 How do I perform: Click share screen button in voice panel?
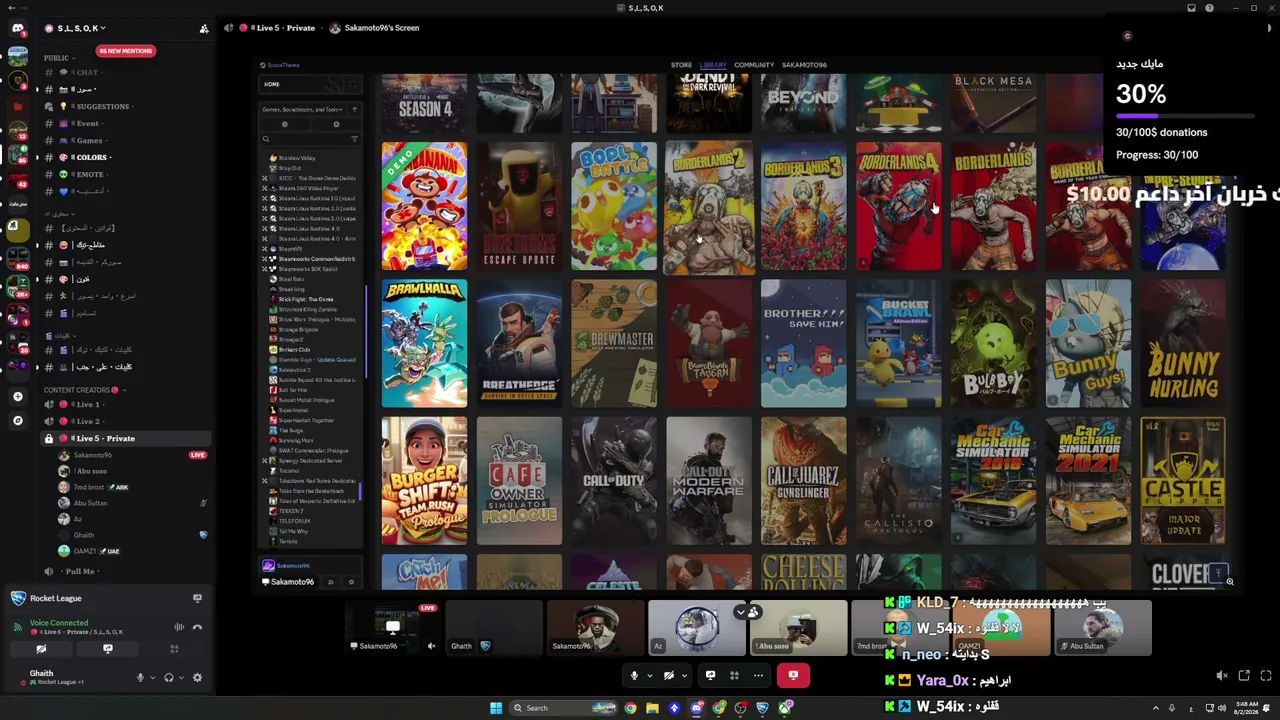tap(108, 649)
